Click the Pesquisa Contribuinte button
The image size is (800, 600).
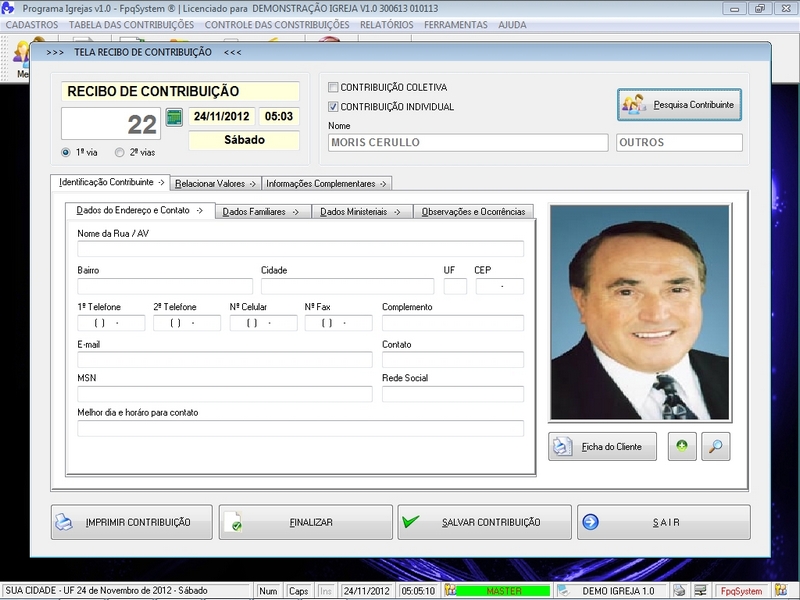point(680,105)
